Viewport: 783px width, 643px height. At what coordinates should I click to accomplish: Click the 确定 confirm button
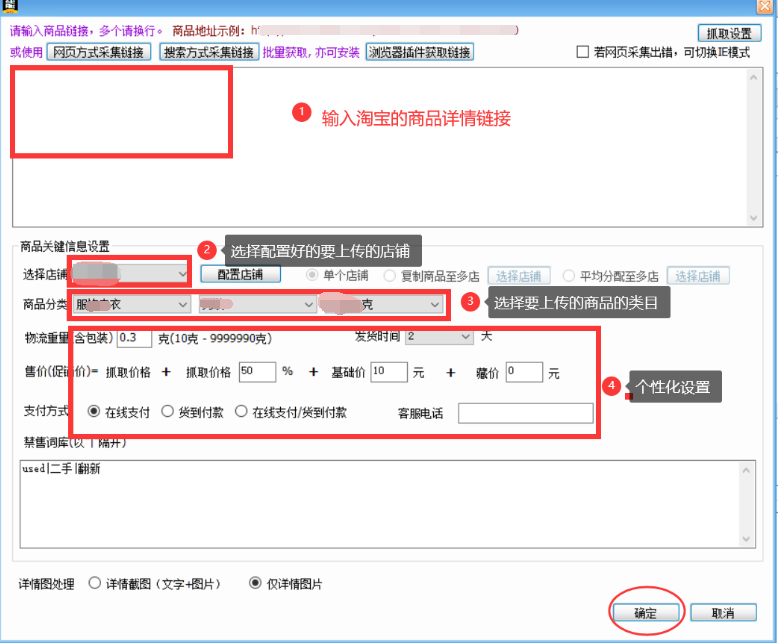(646, 613)
